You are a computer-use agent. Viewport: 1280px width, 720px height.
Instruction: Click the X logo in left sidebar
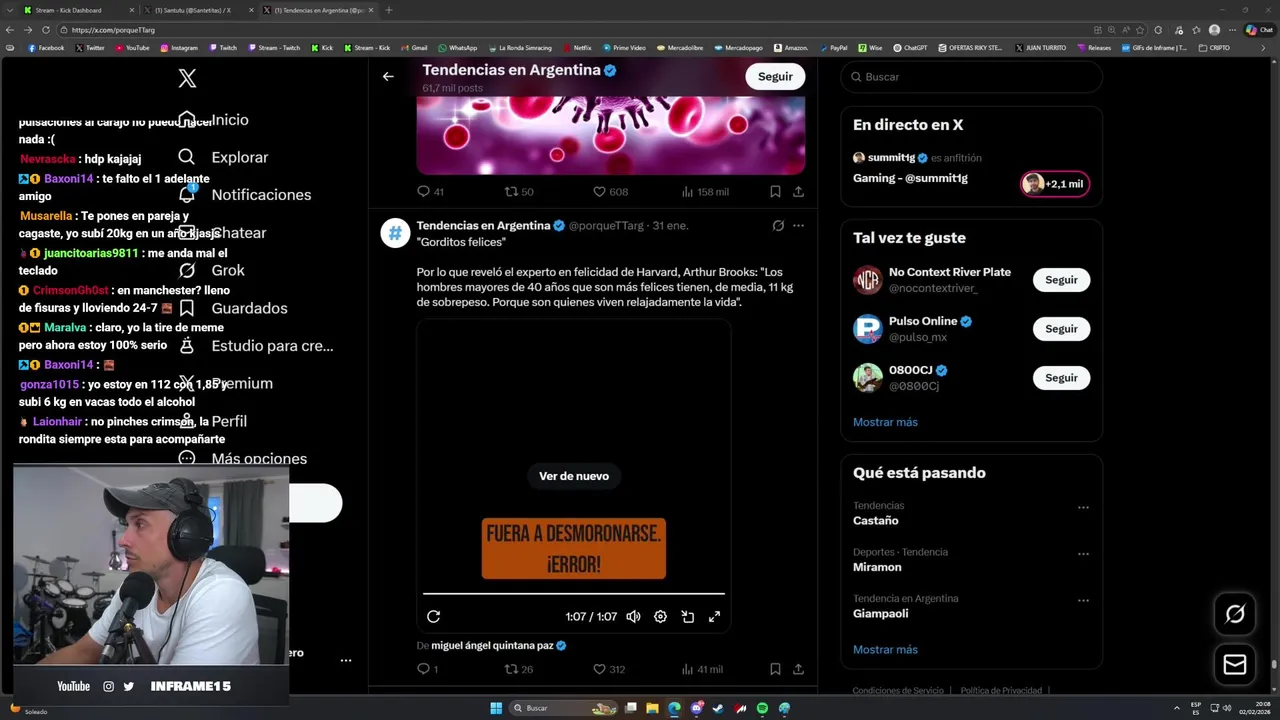click(187, 79)
